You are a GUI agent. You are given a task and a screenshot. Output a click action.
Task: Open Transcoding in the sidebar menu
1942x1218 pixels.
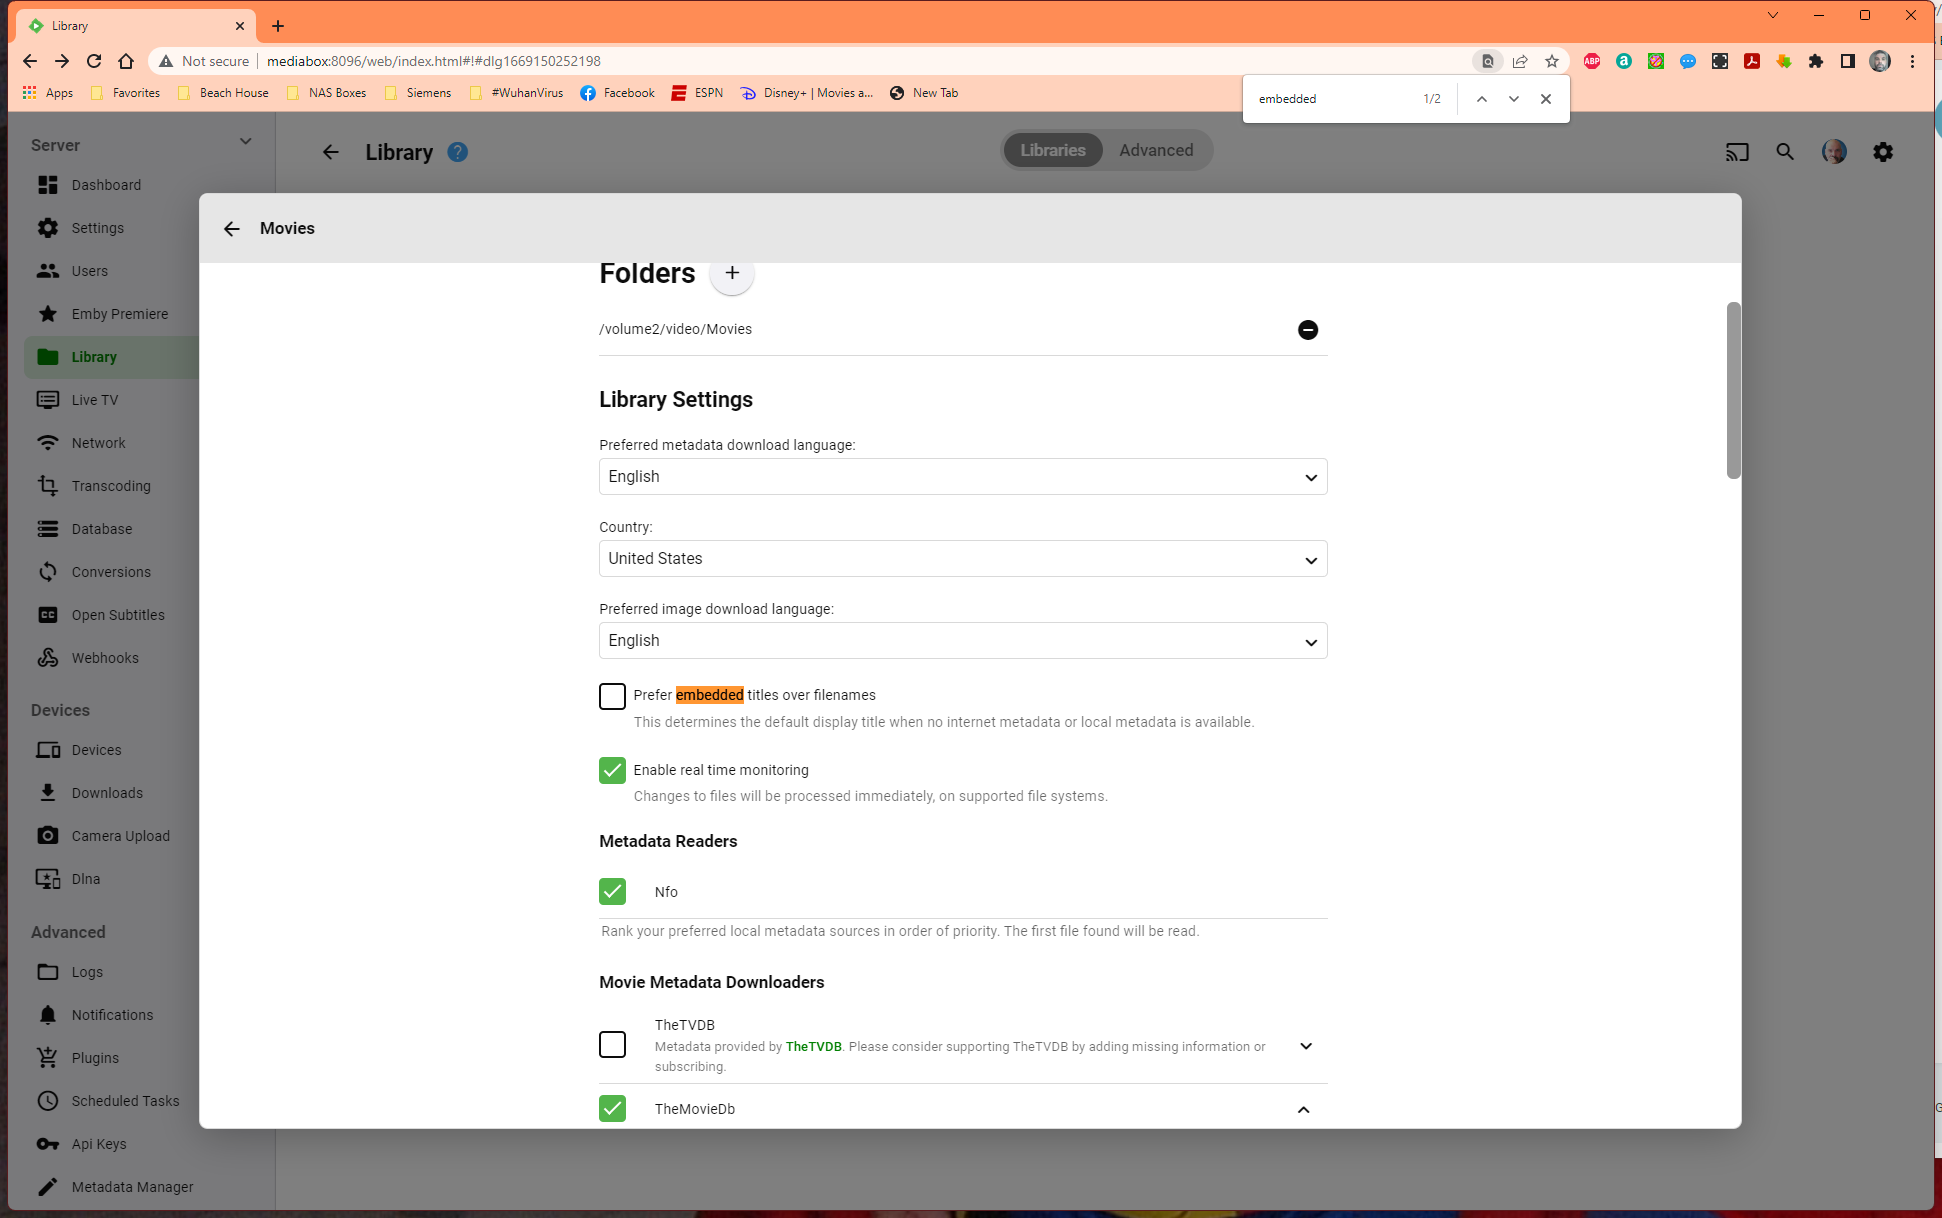coord(110,486)
